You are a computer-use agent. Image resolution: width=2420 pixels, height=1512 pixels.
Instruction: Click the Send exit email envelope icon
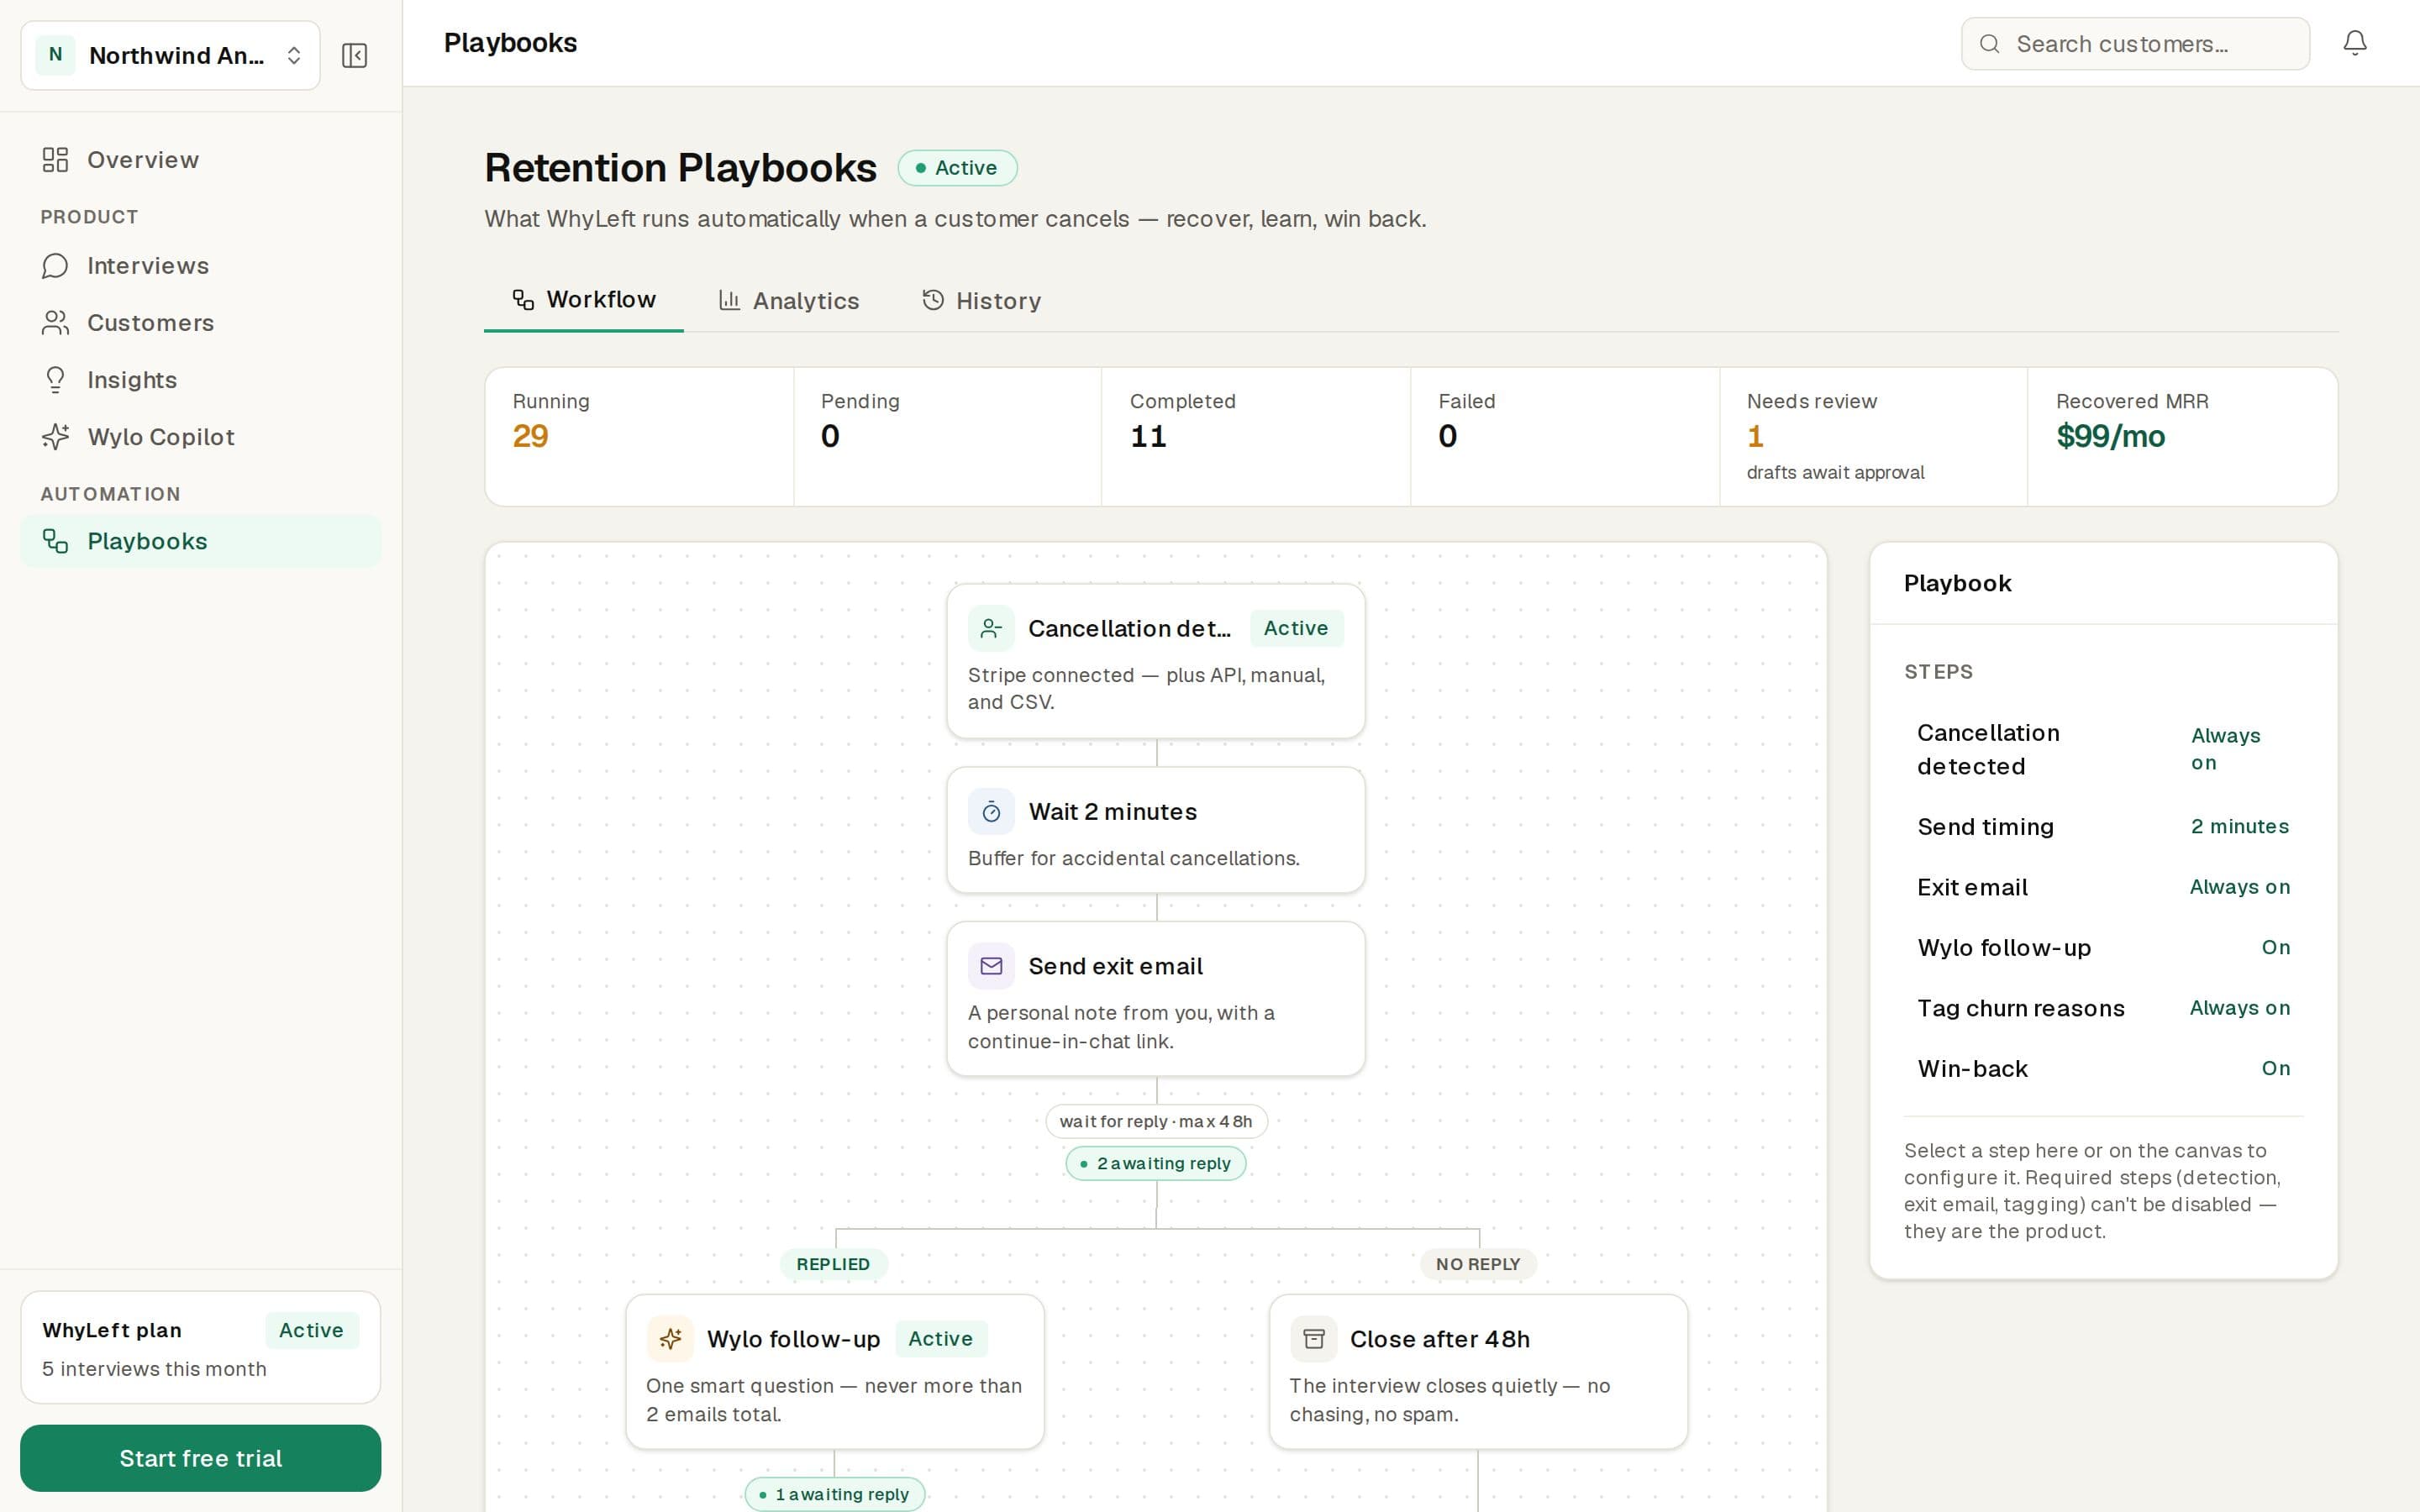[x=991, y=966]
